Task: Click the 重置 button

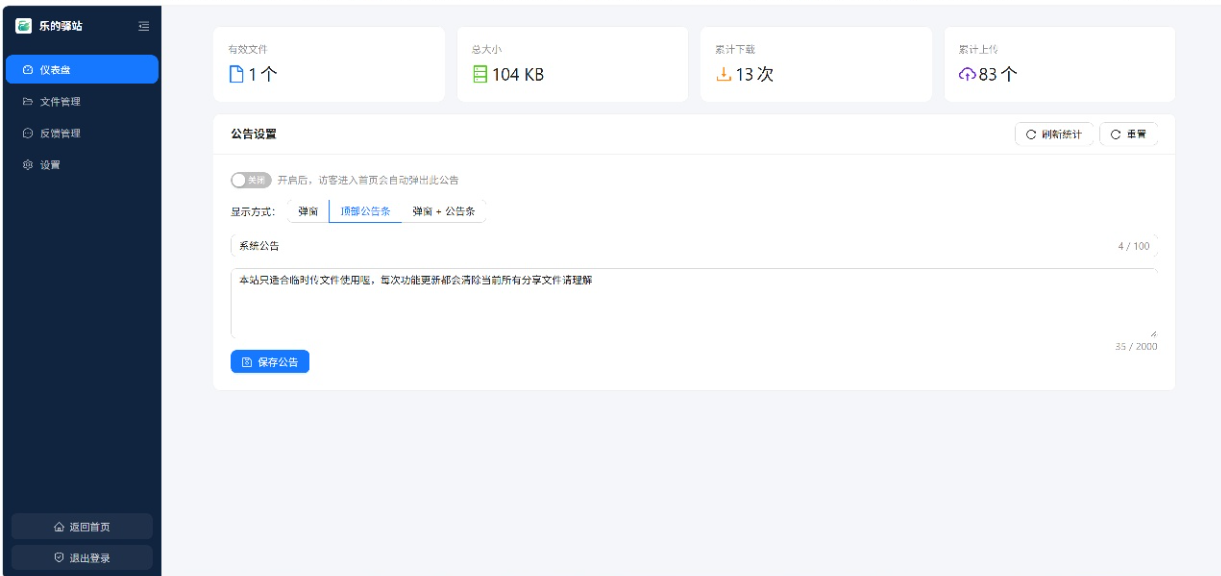Action: point(1129,134)
